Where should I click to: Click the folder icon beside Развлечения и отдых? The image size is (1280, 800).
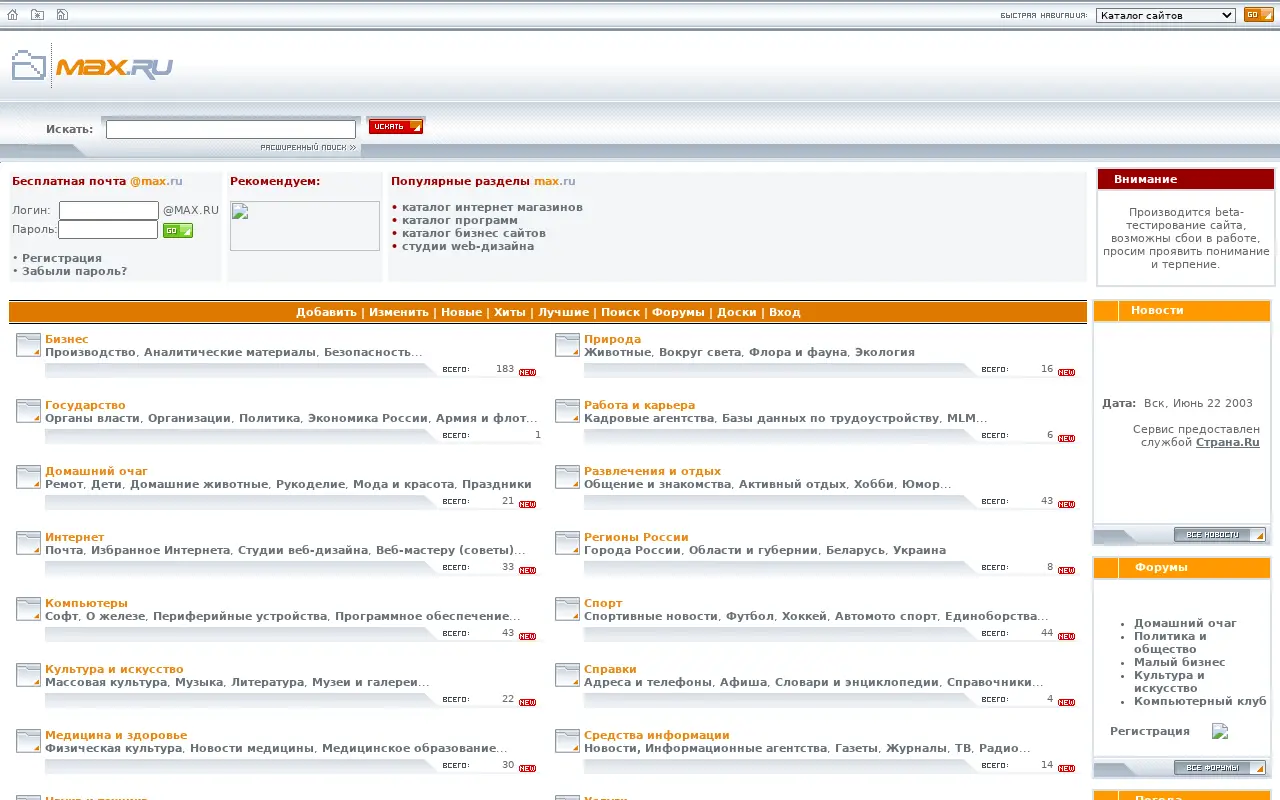(x=567, y=477)
